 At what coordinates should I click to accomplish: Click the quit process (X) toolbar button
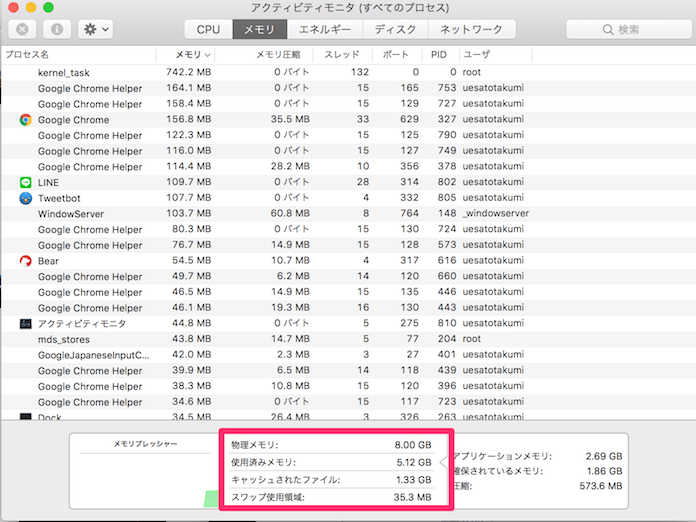[22, 30]
